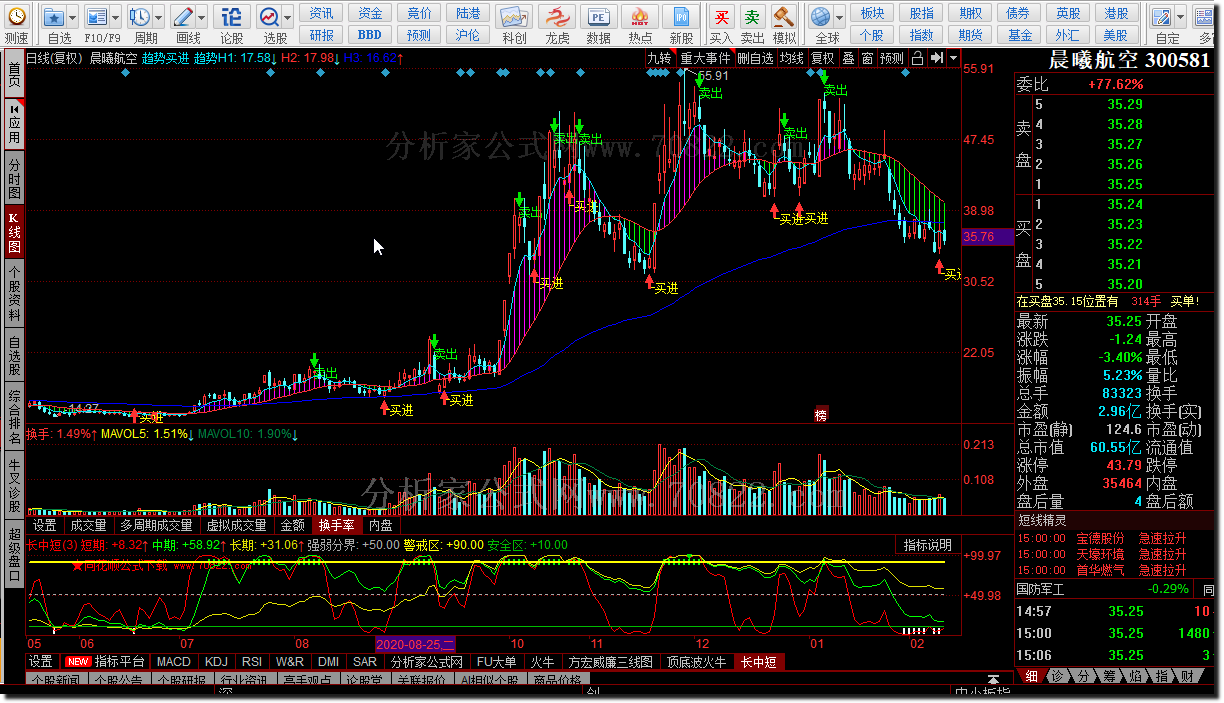Open the 新股 IPO icon

(682, 18)
